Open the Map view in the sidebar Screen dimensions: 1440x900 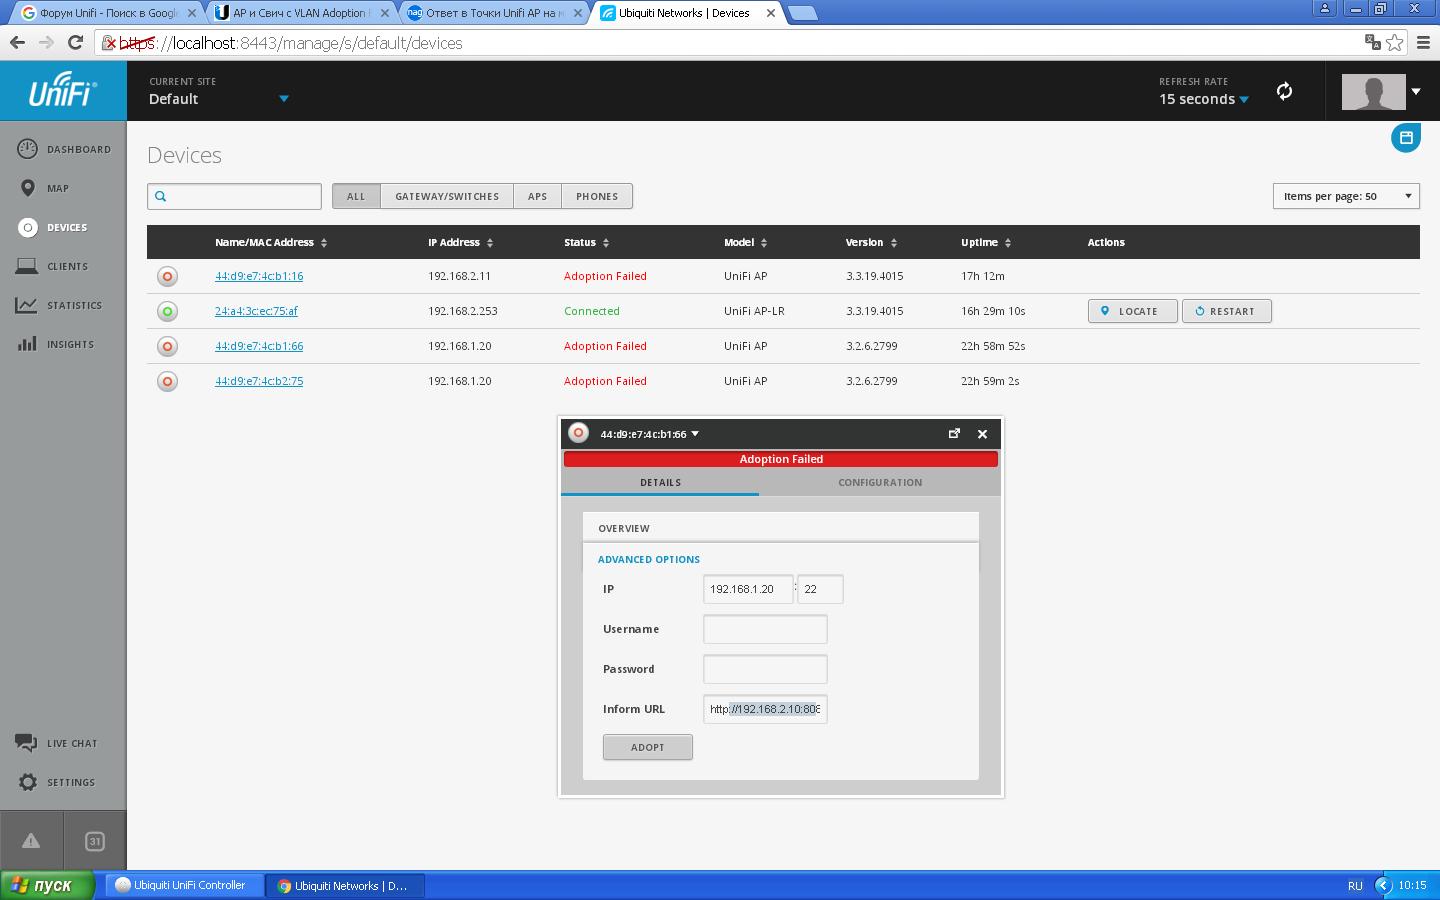coord(27,188)
